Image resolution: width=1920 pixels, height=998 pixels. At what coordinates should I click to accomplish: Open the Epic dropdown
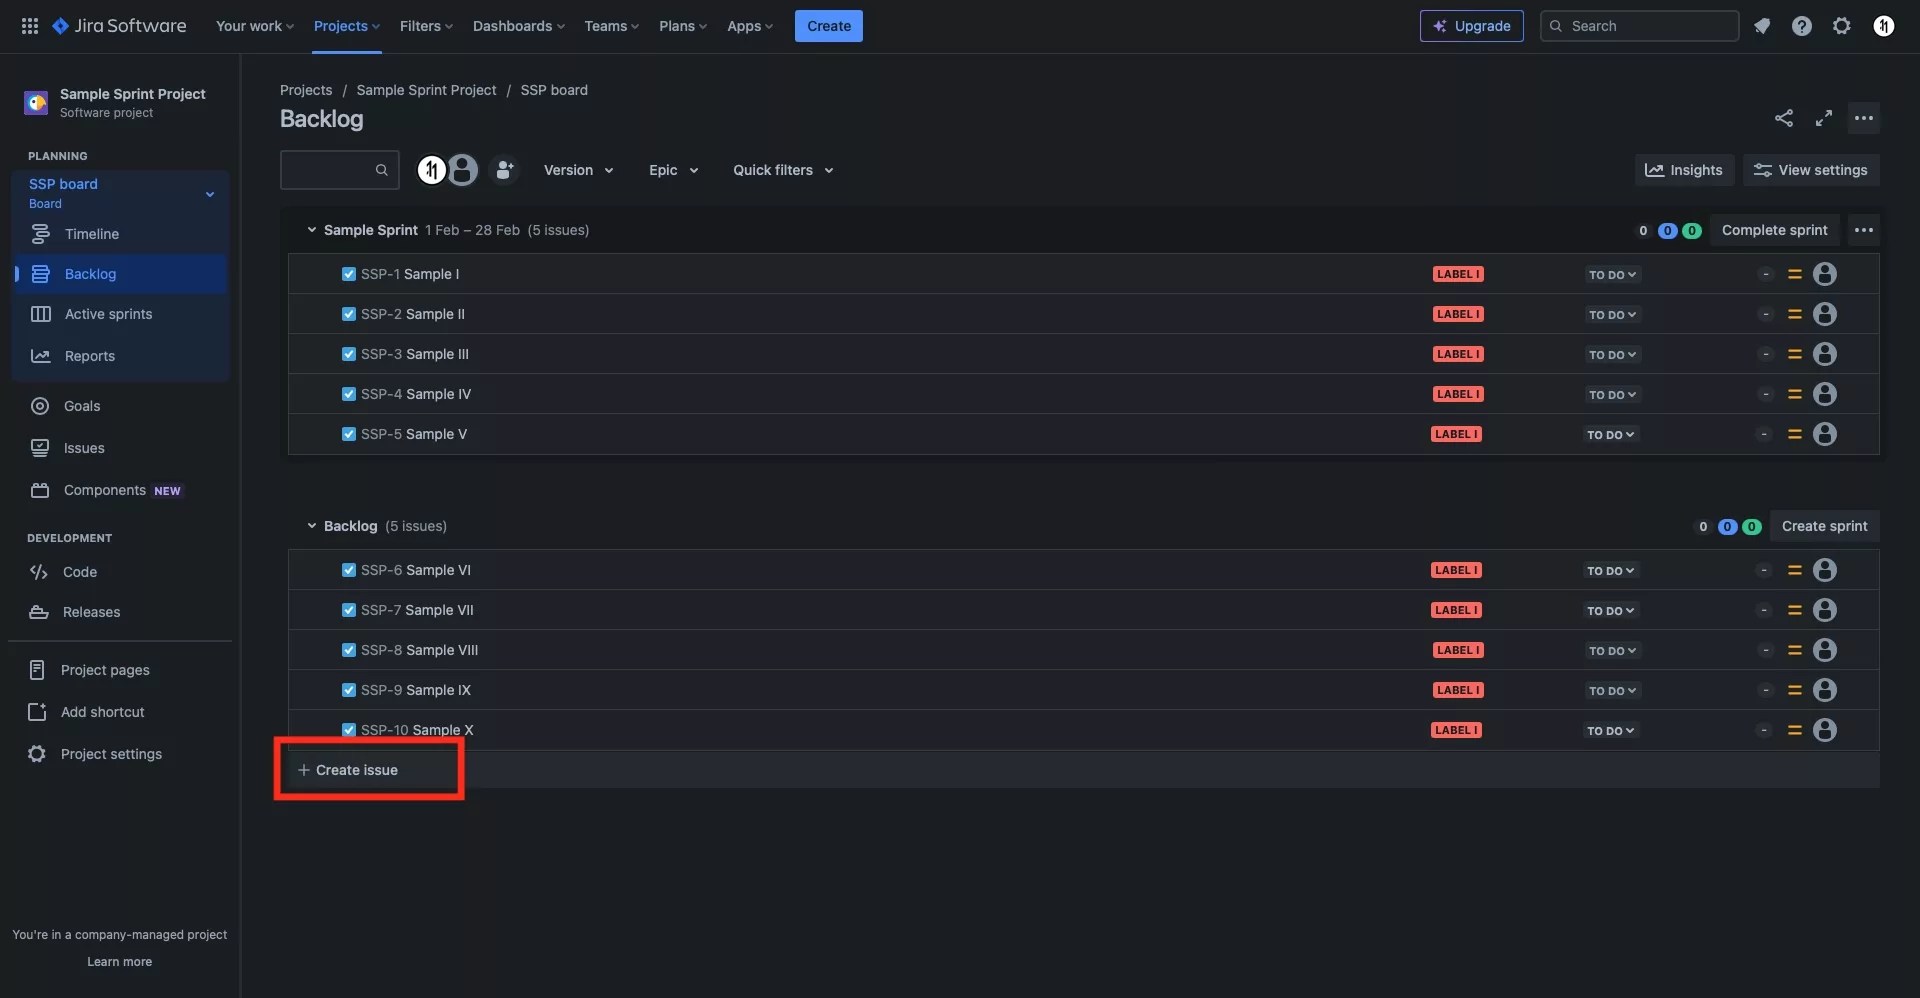pyautogui.click(x=672, y=170)
